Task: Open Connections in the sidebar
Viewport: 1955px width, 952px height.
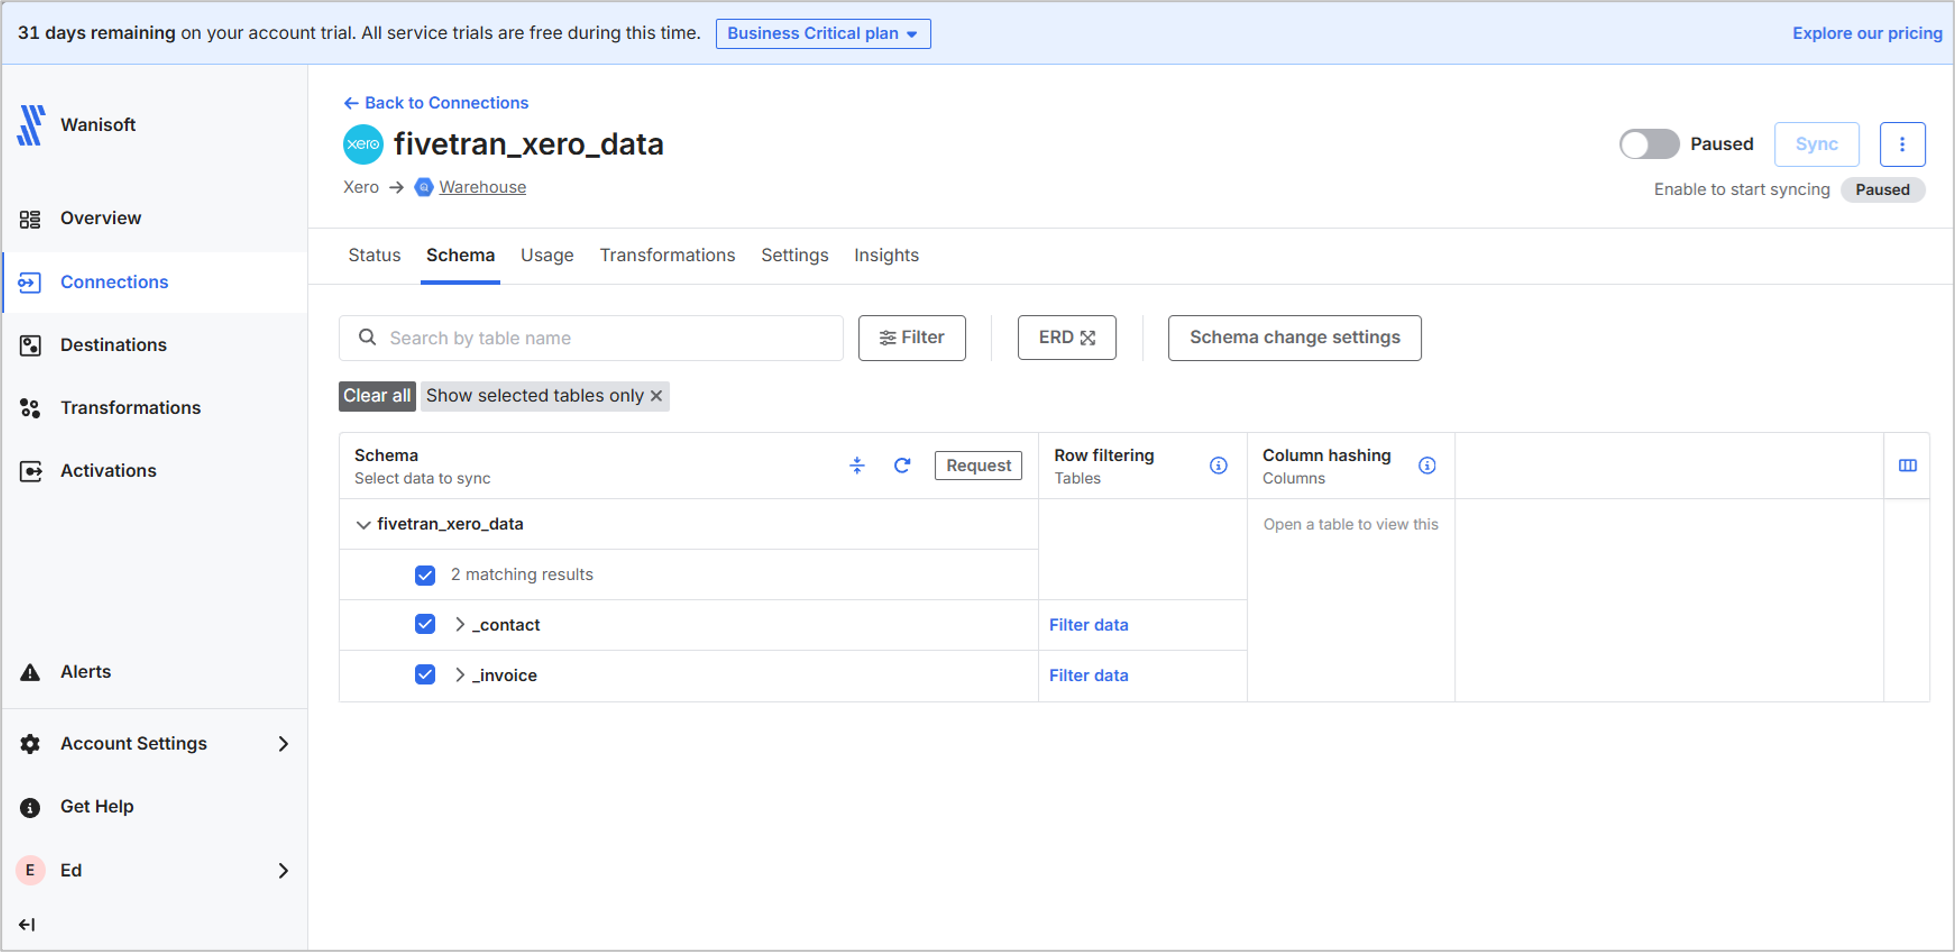Action: point(114,282)
